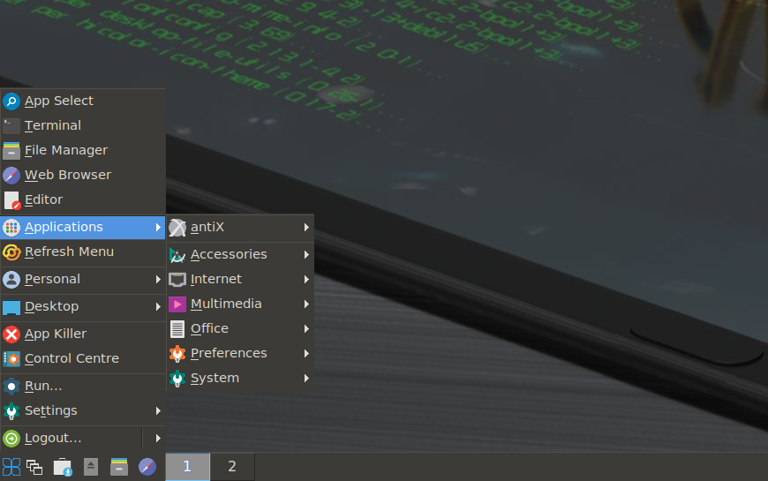768x481 pixels.
Task: Expand the Desktop submenu arrow
Action: coord(158,307)
